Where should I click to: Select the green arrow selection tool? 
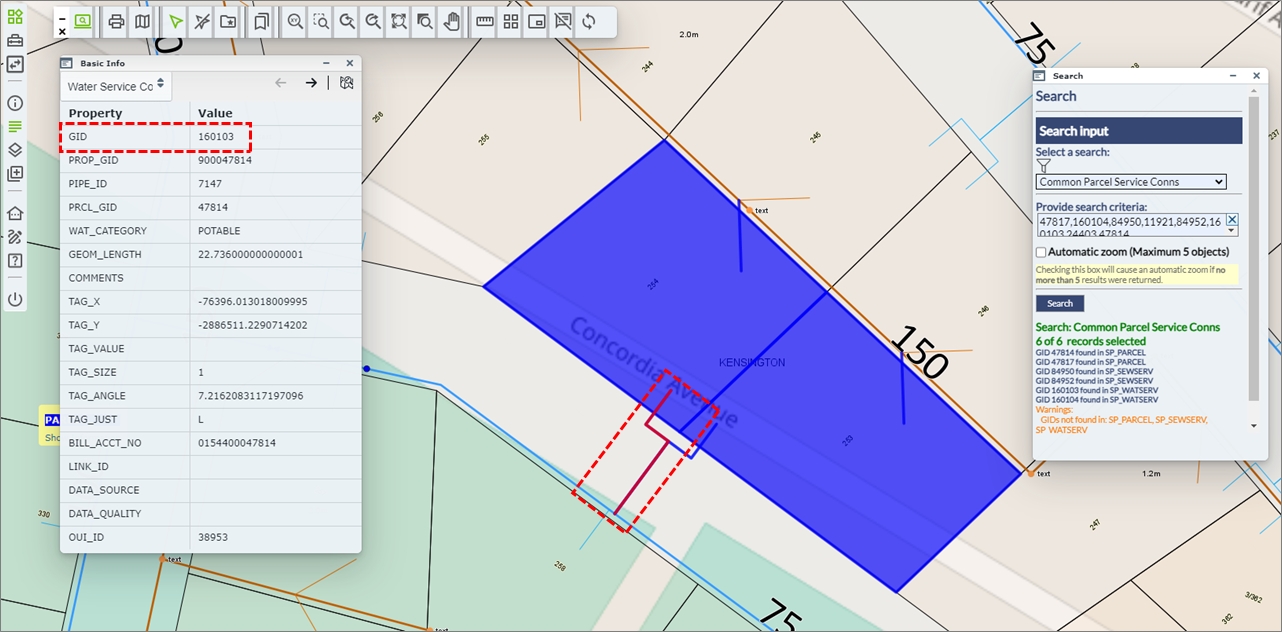(x=176, y=22)
